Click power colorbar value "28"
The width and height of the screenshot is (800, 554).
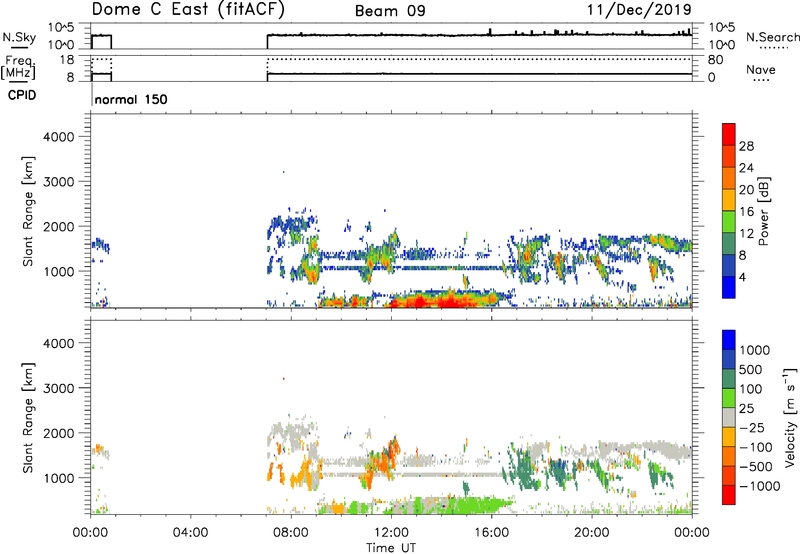(x=746, y=146)
